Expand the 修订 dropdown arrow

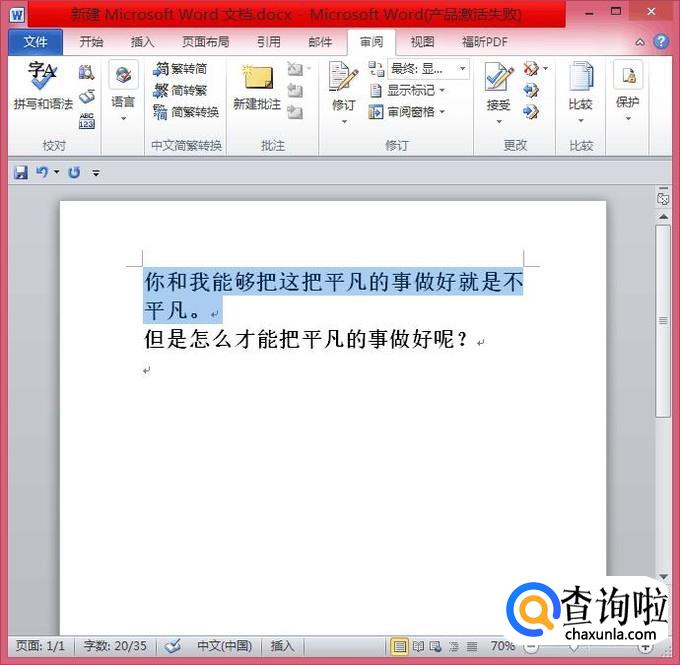(x=344, y=122)
